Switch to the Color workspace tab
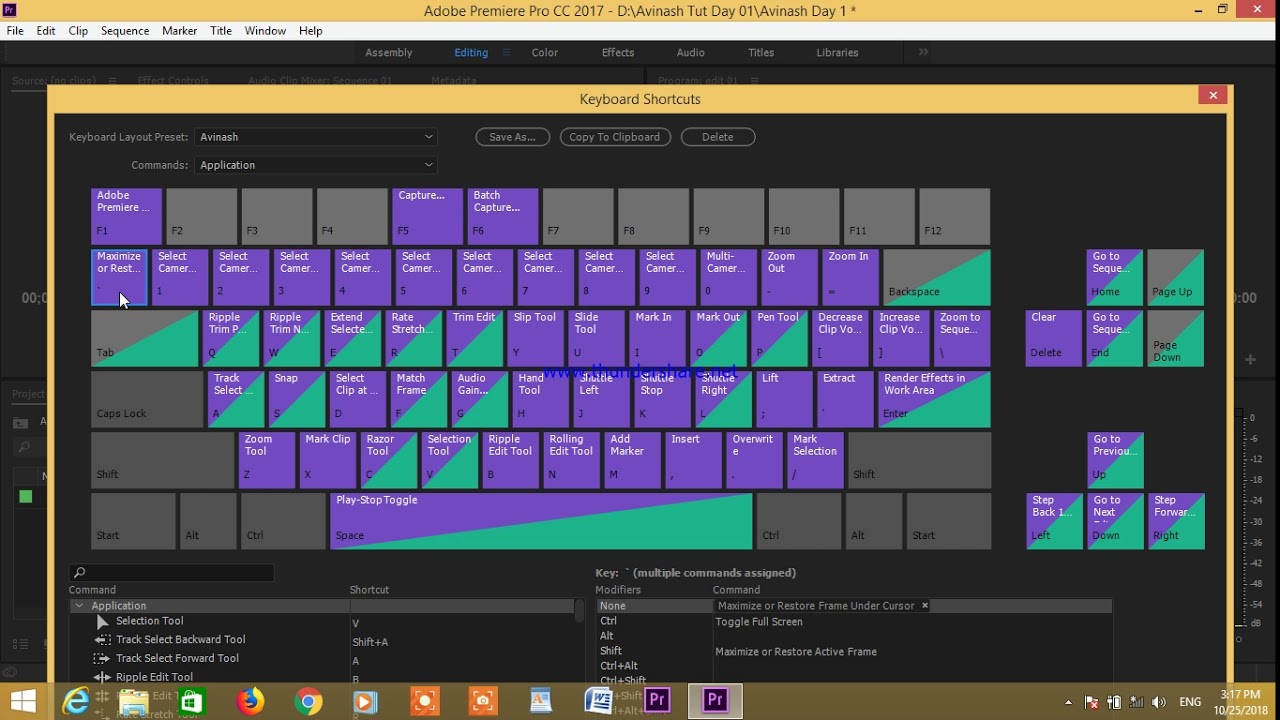The height and width of the screenshot is (720, 1280). click(545, 53)
